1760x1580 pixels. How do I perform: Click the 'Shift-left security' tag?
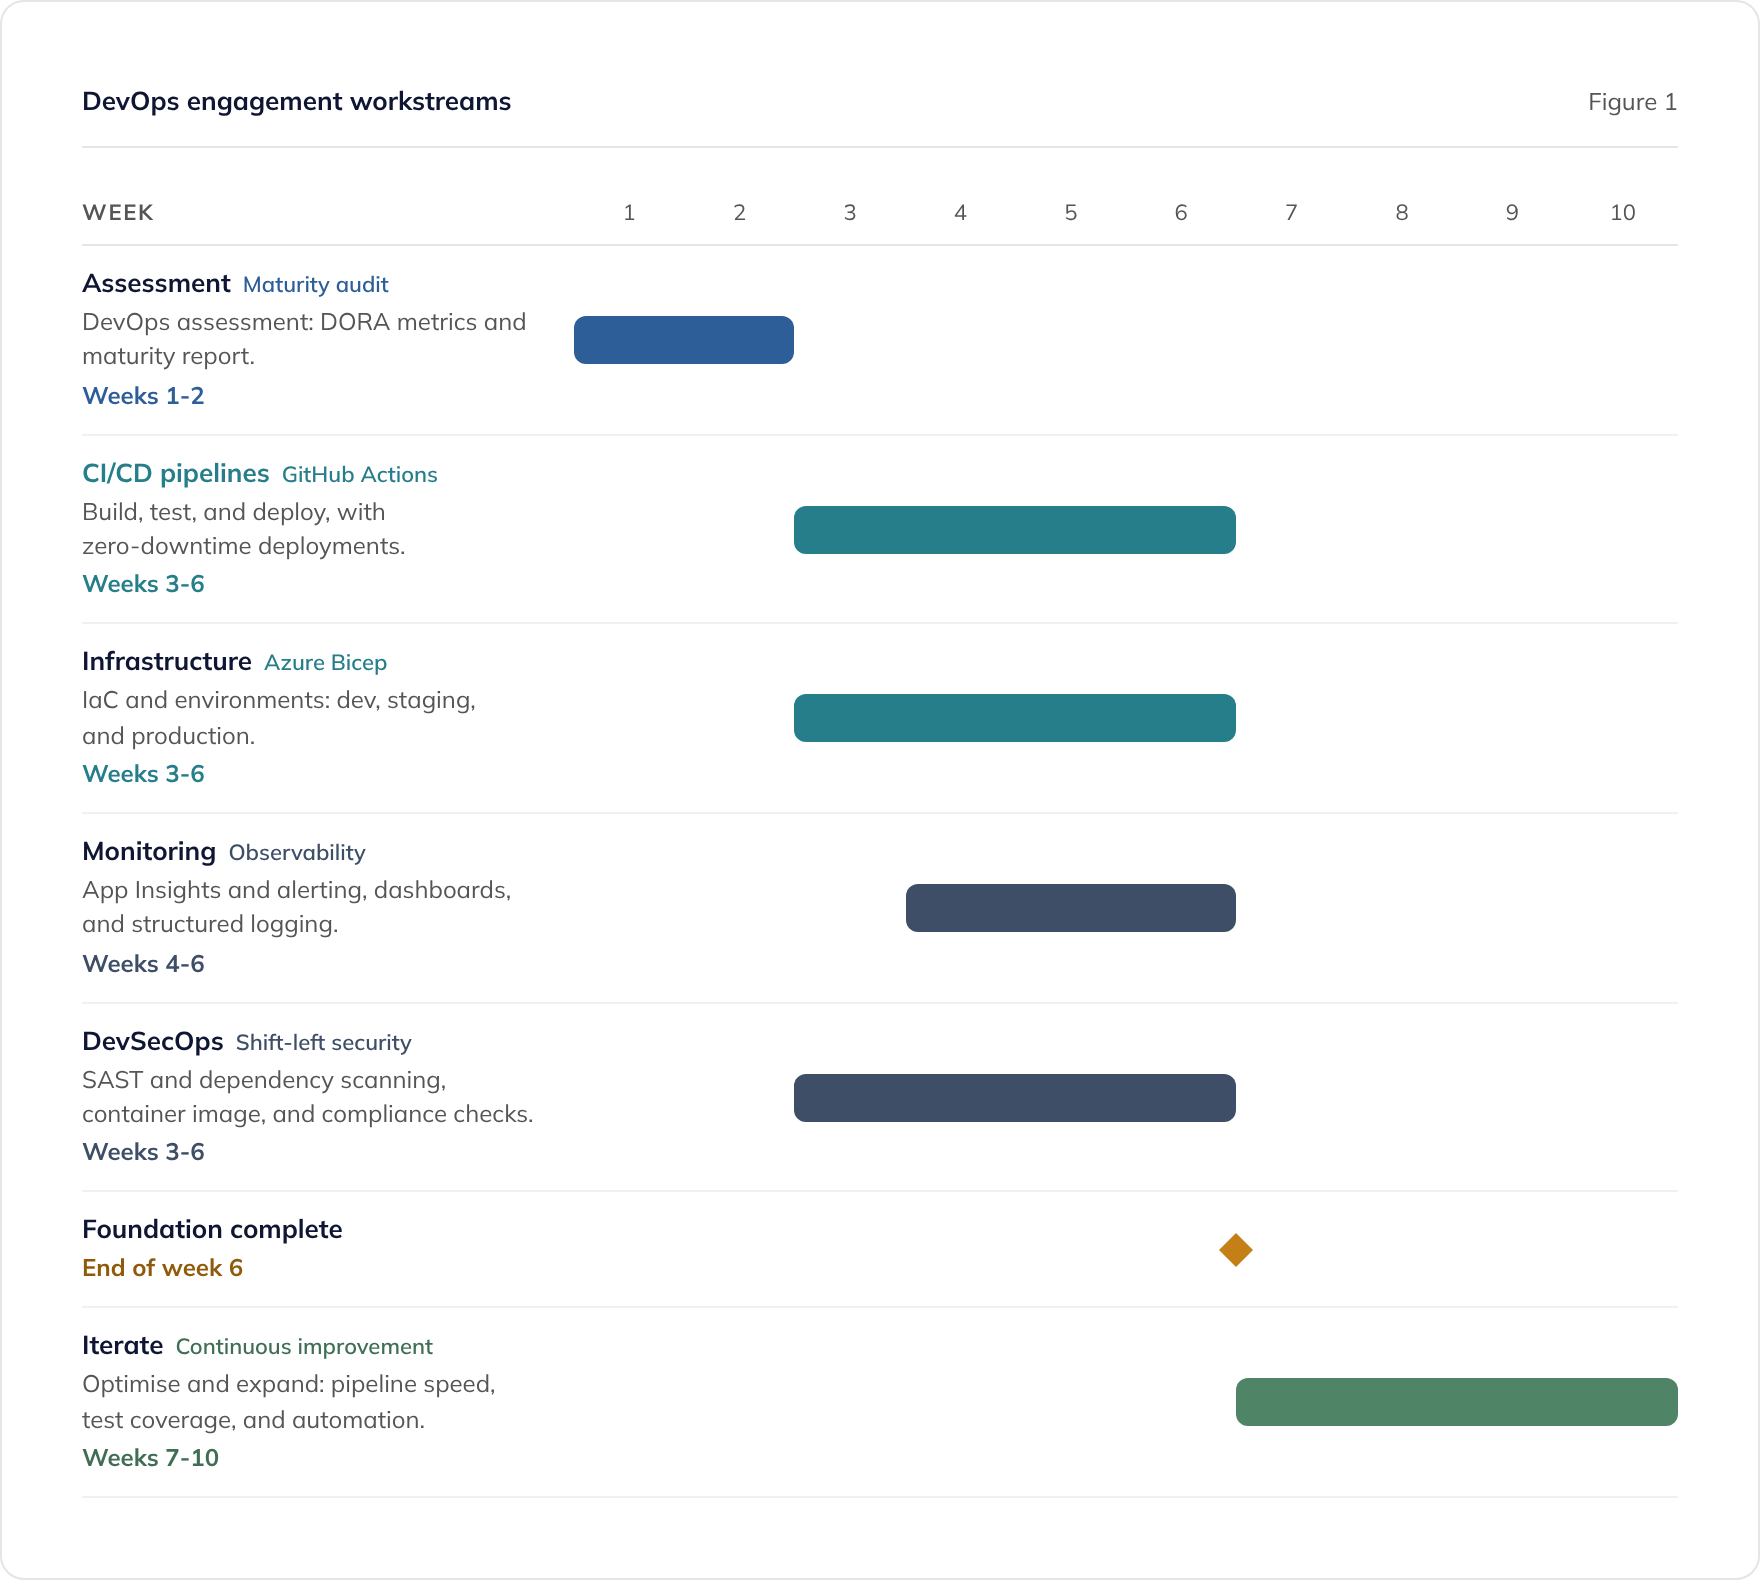tap(324, 1043)
